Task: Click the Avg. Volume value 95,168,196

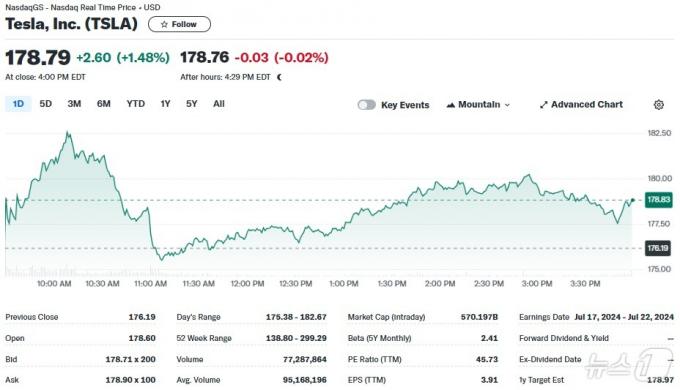Action: 305,380
